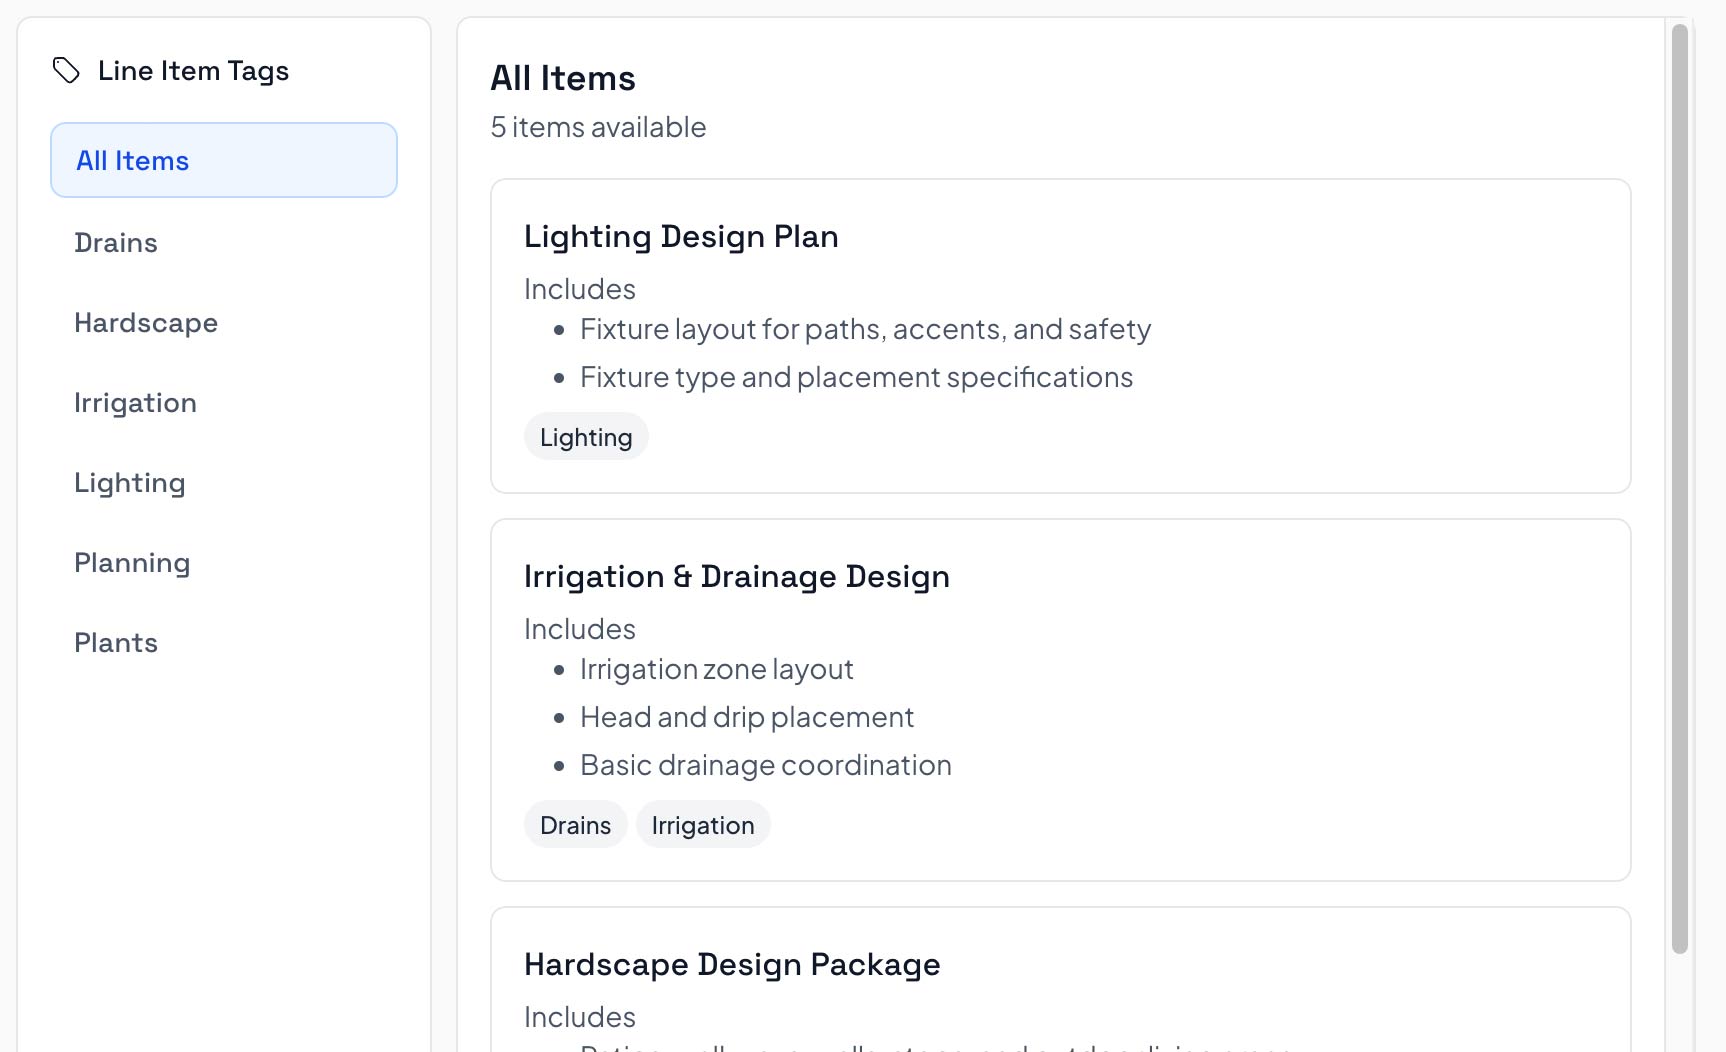1726x1052 pixels.
Task: Click the Fixture layout bullet item
Action: 865,328
